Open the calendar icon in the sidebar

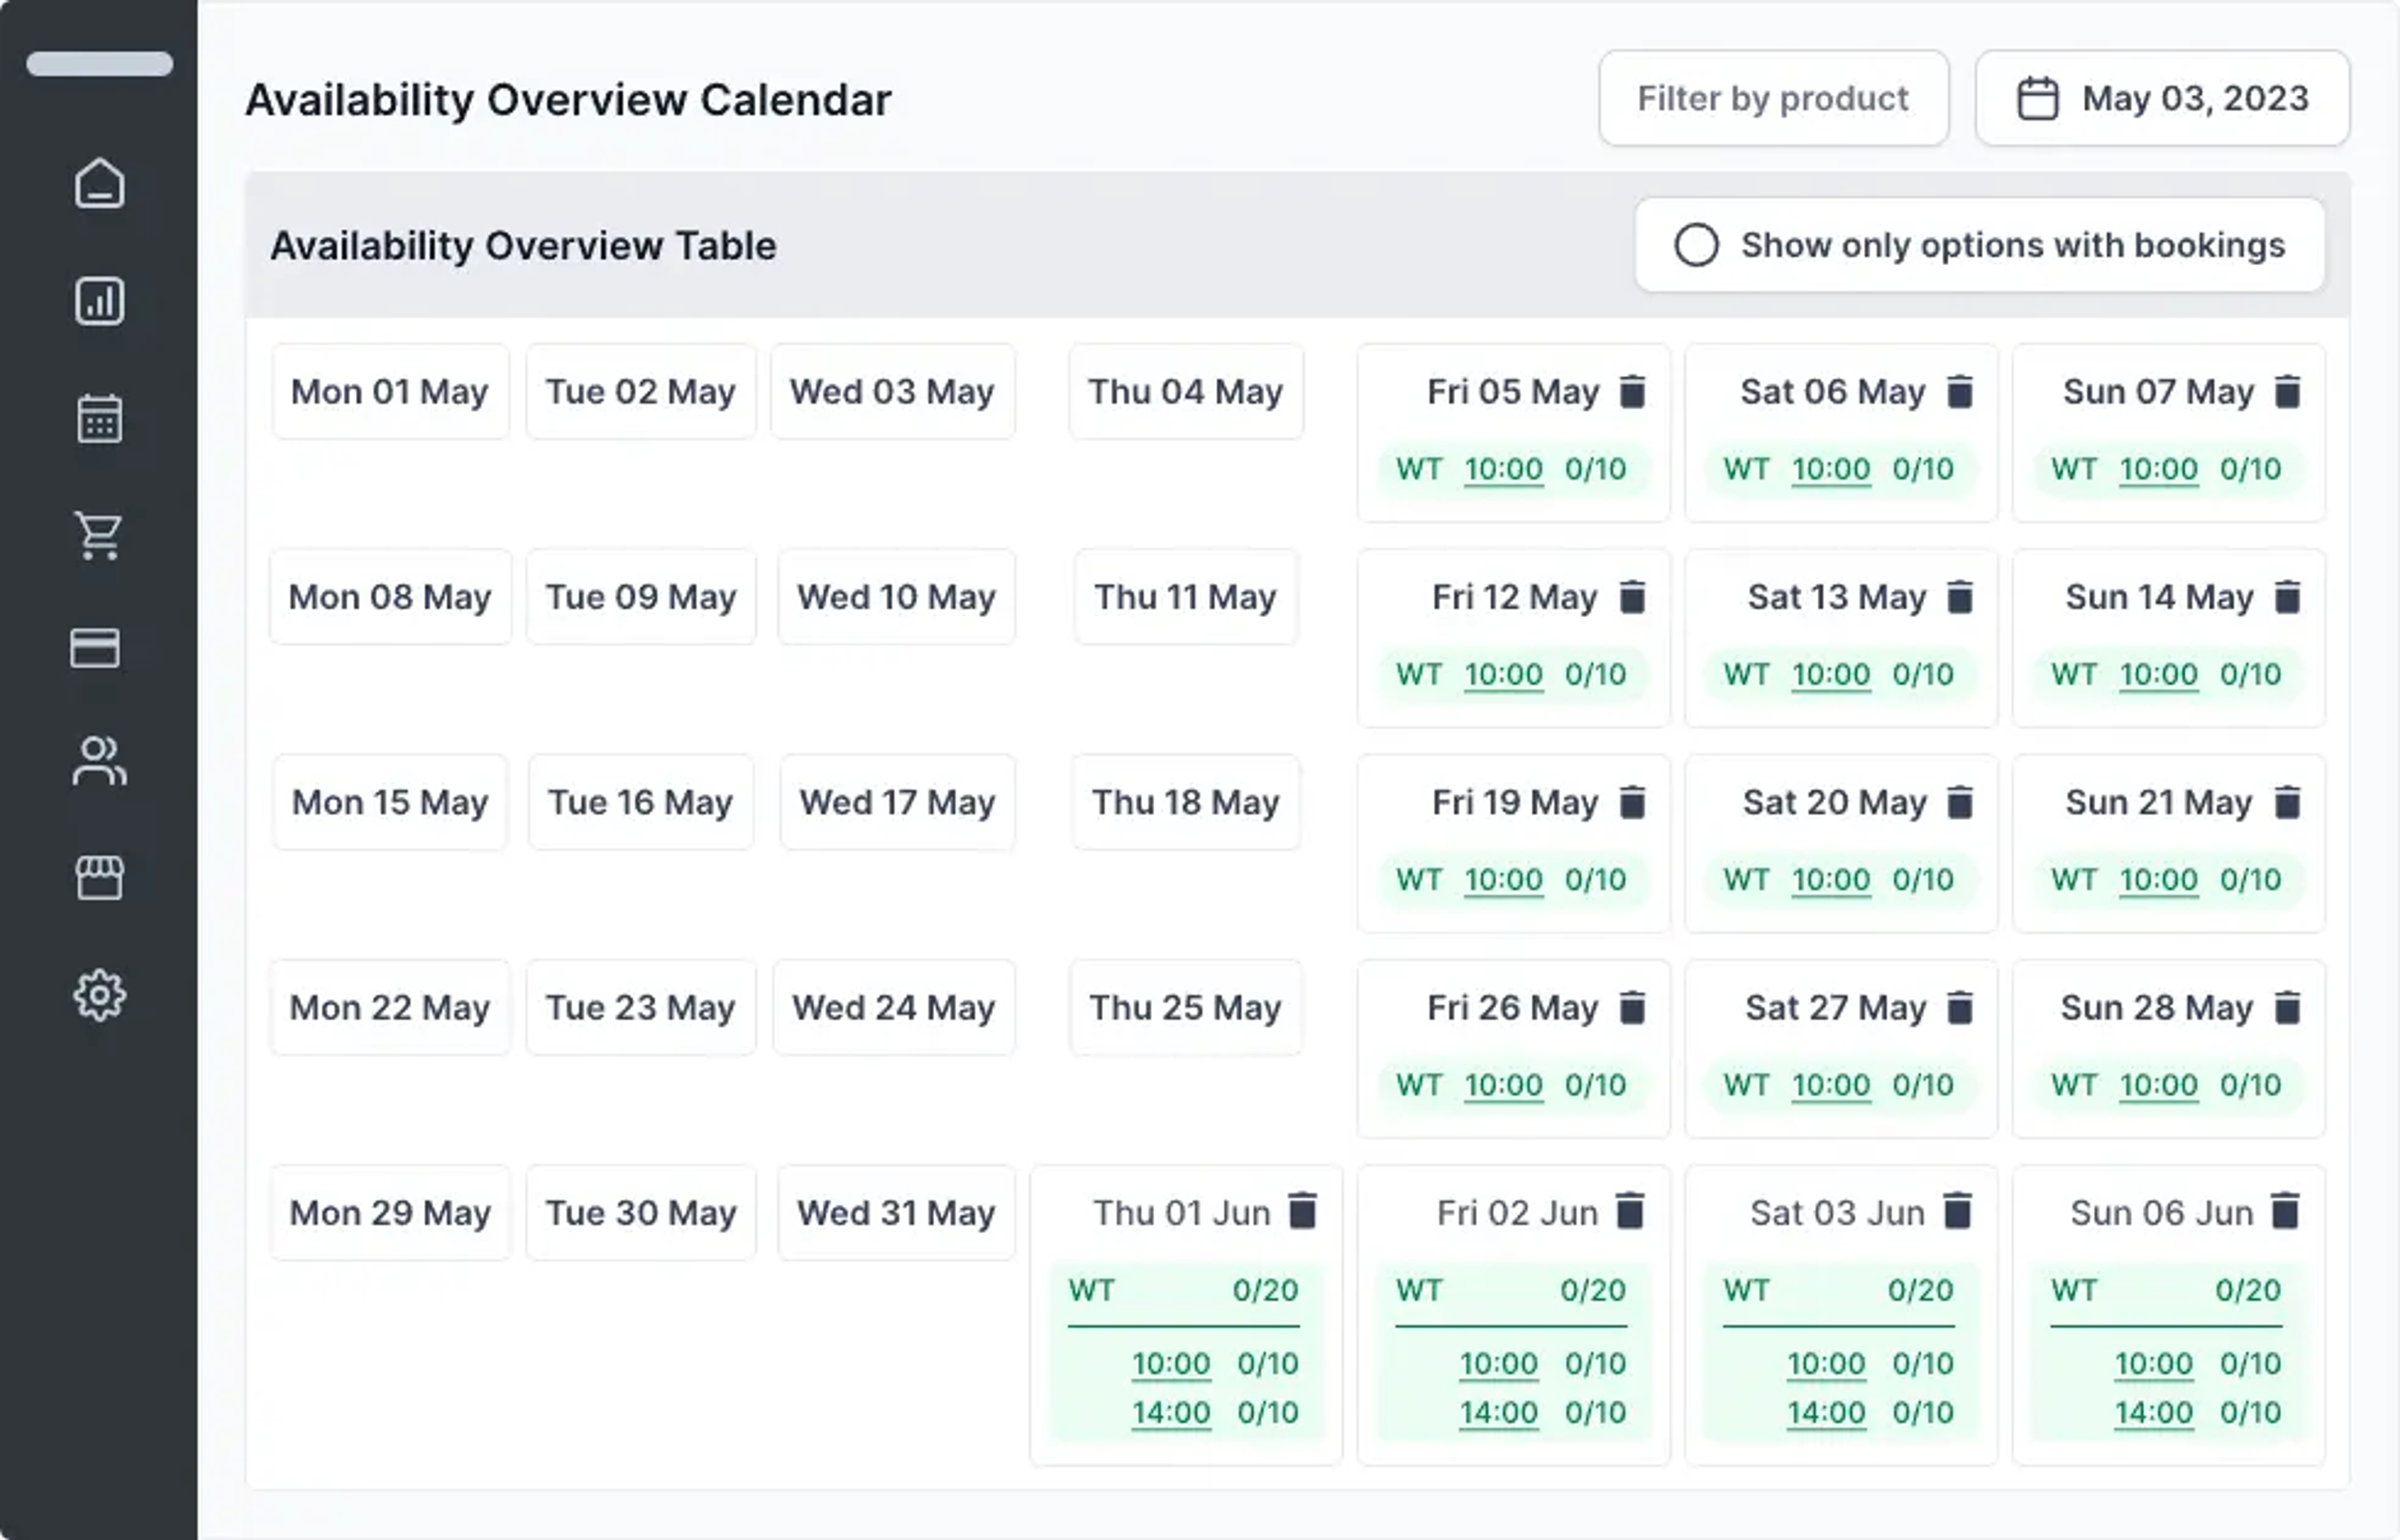[99, 418]
